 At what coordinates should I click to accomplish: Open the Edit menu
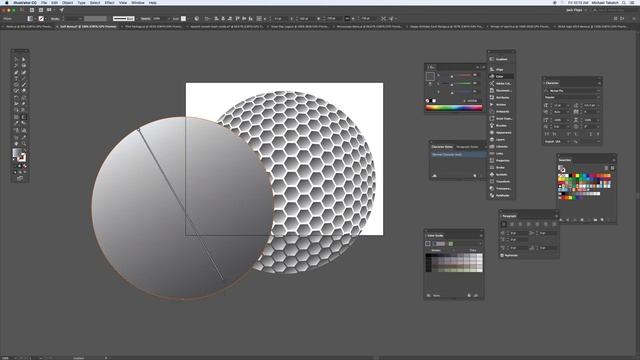tap(54, 2)
